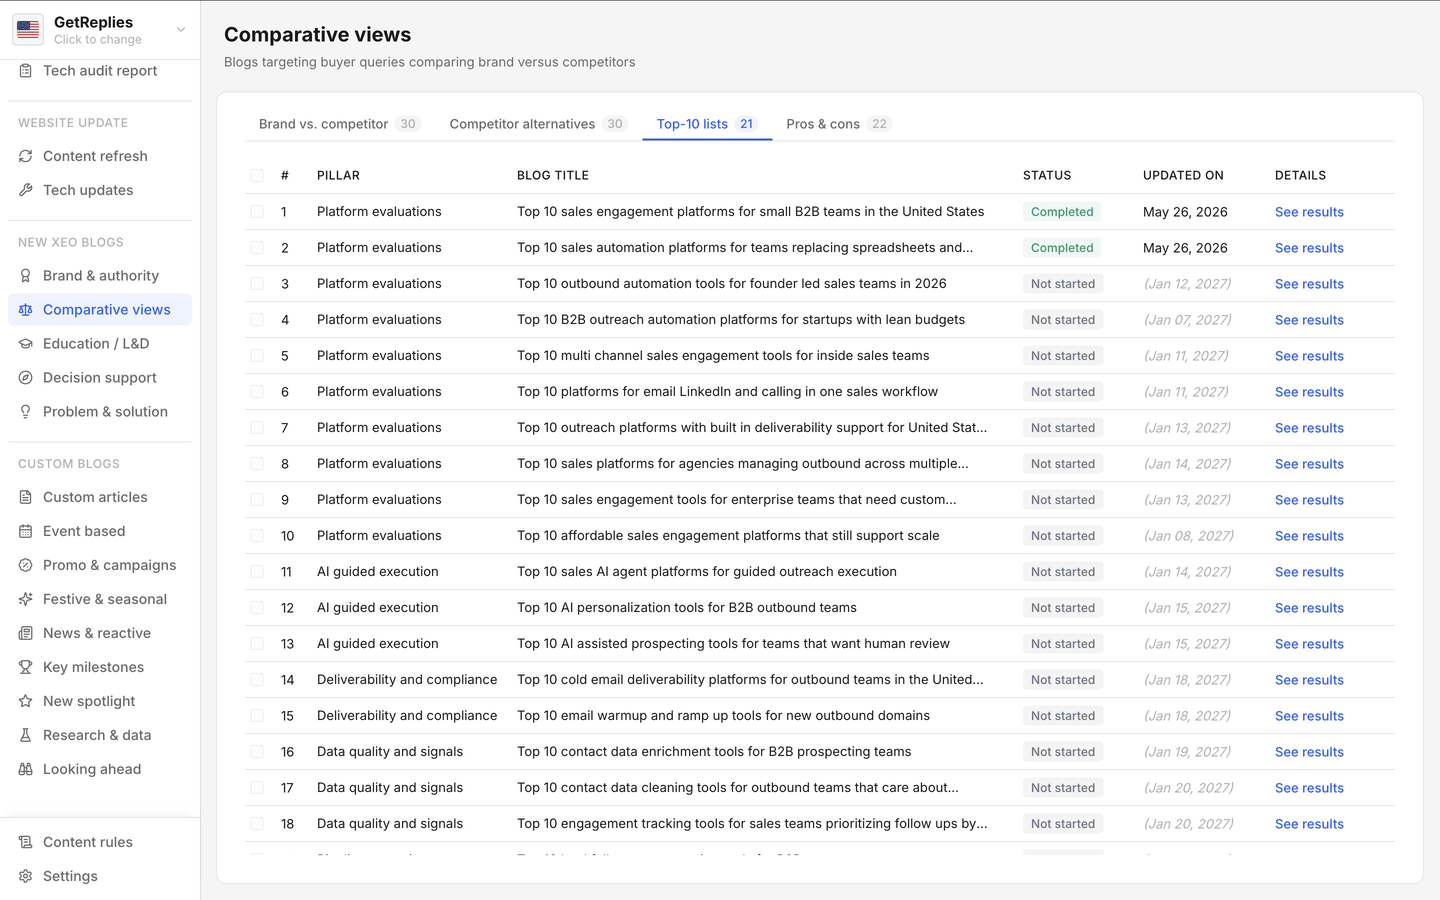1440x900 pixels.
Task: Click the UPDATED ON column header
Action: [1183, 175]
